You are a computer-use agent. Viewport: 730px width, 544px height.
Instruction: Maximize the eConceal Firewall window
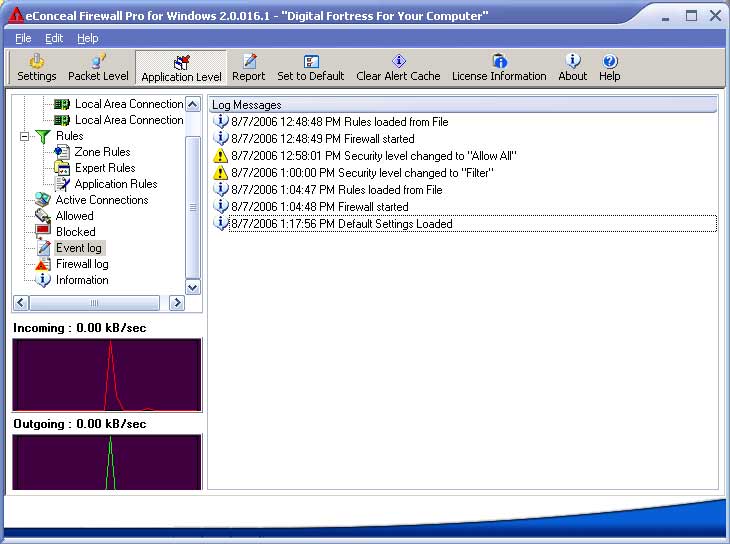691,16
